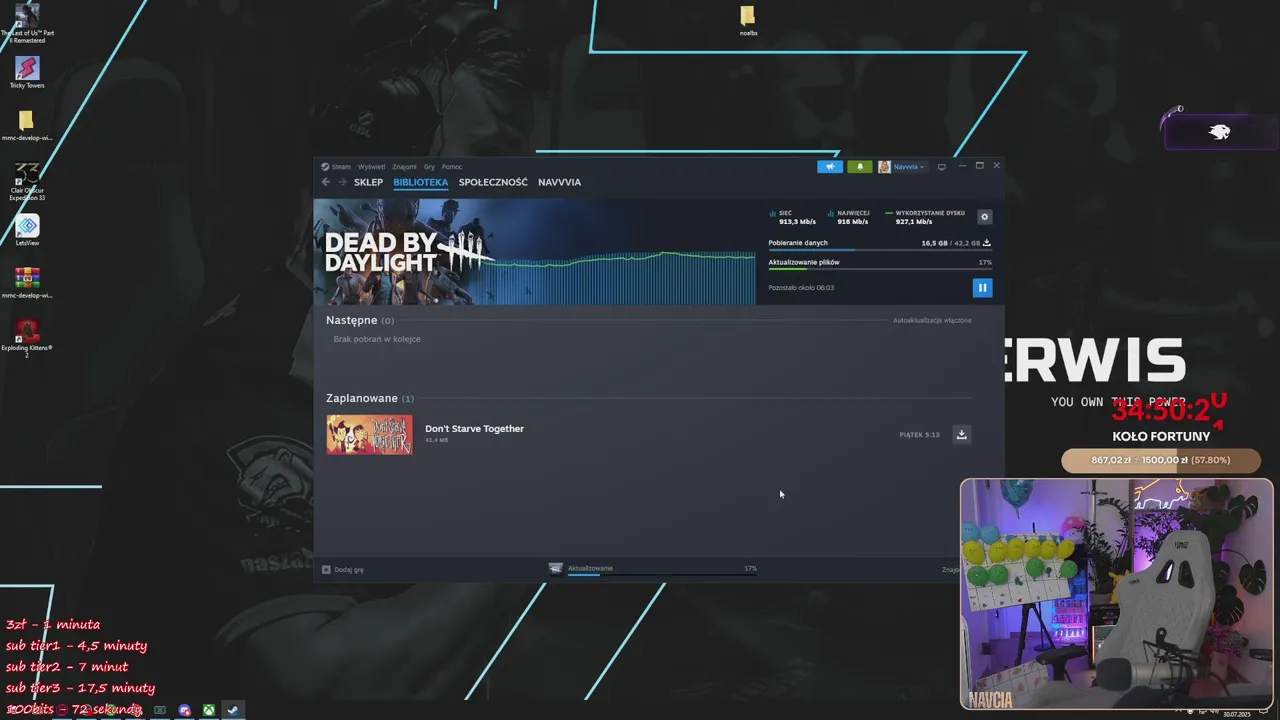Open download settings gear icon

[x=984, y=217]
